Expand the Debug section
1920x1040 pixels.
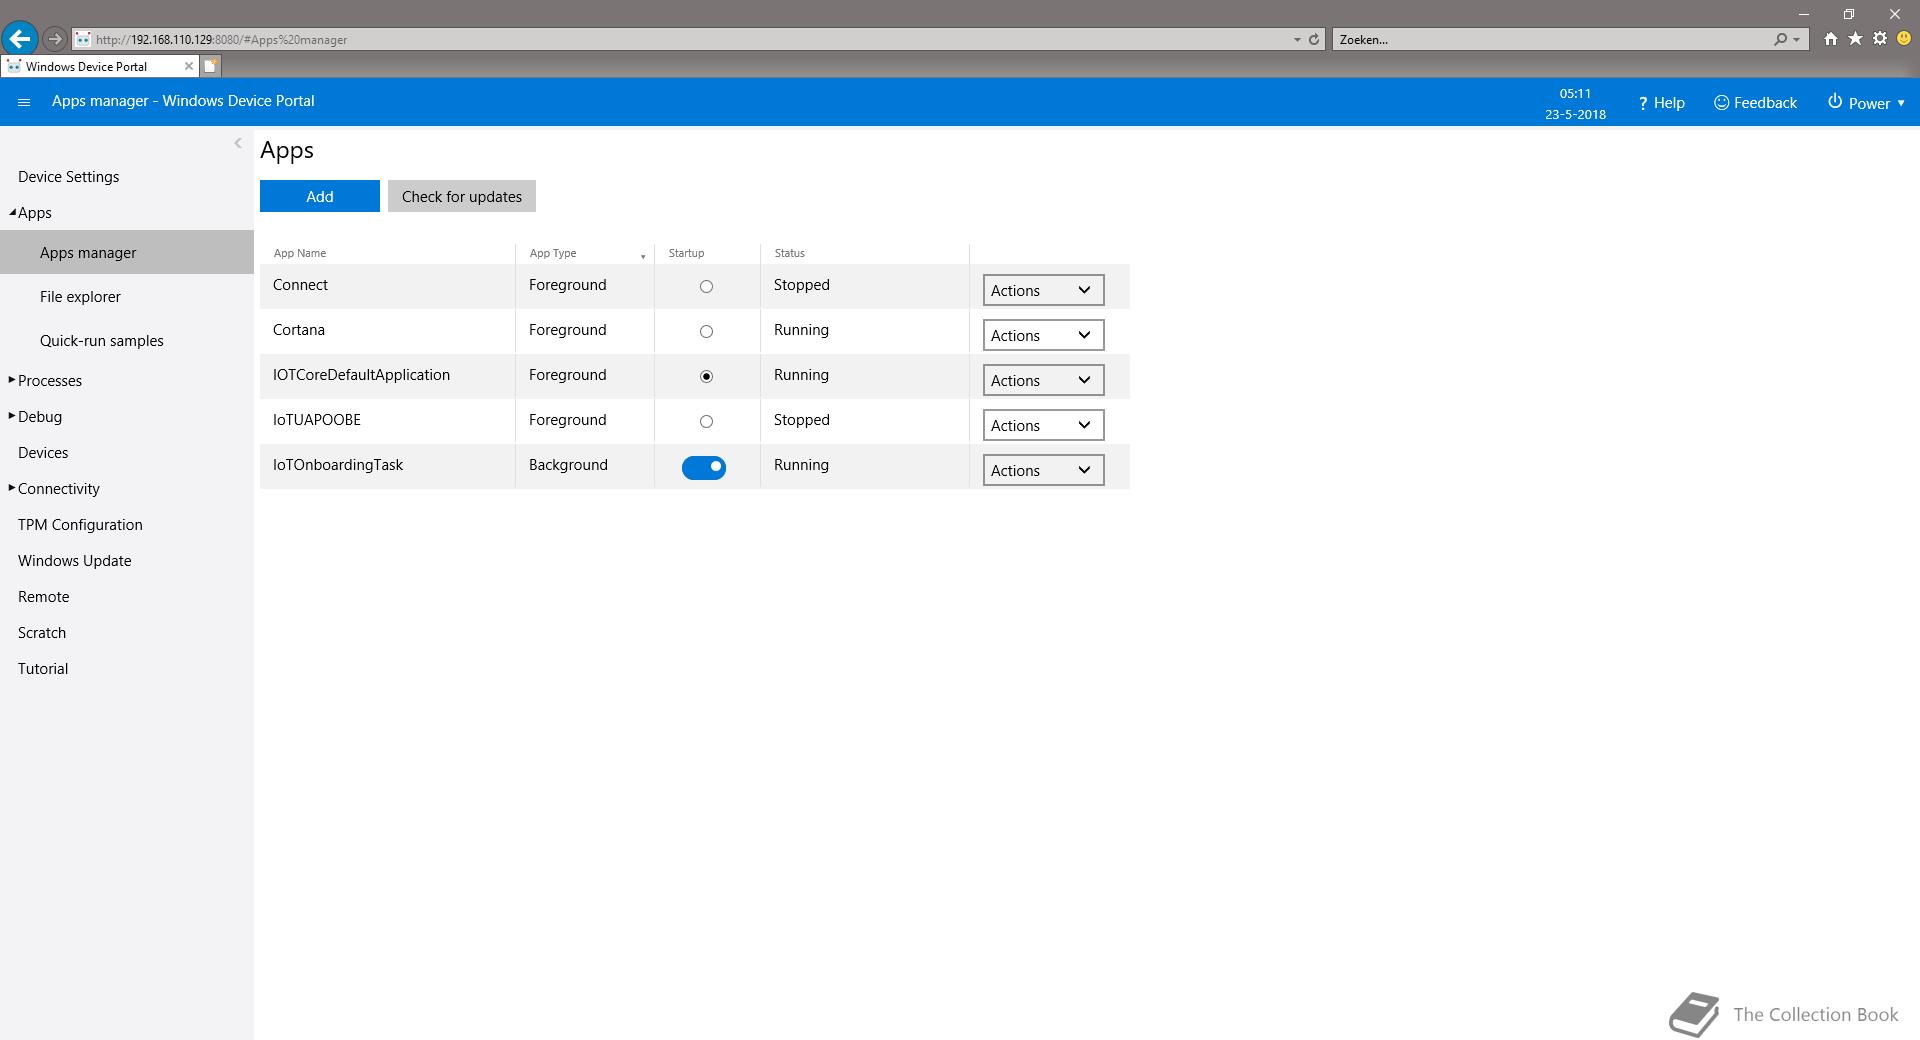pyautogui.click(x=12, y=416)
